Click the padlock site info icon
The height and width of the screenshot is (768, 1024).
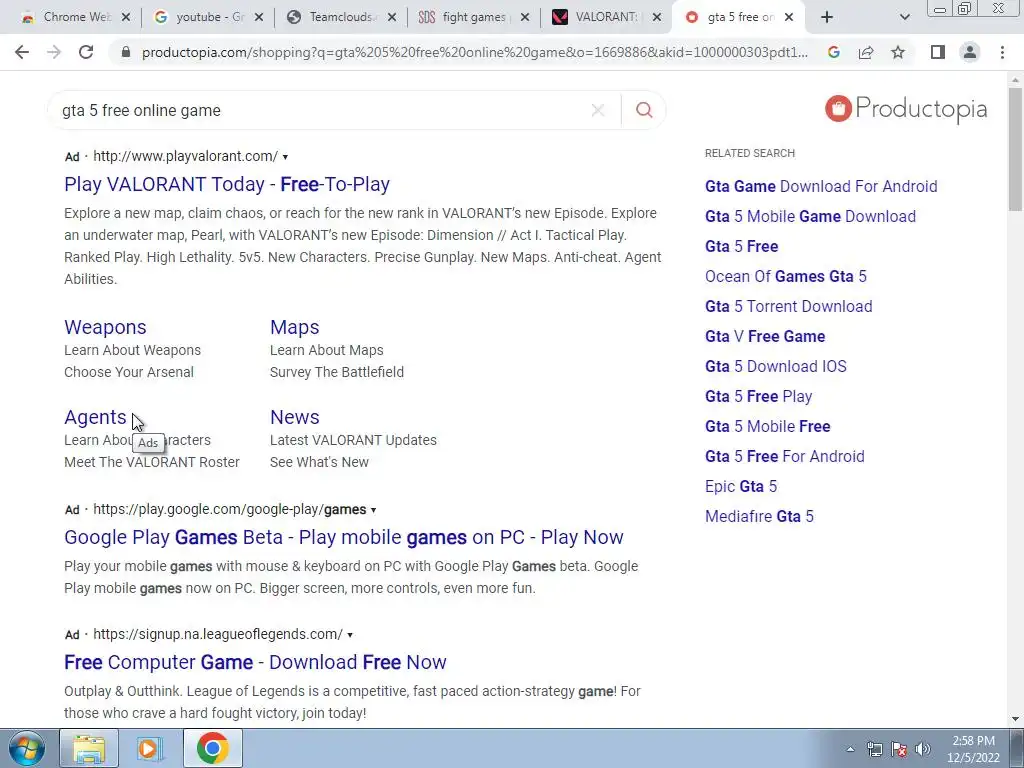coord(126,52)
